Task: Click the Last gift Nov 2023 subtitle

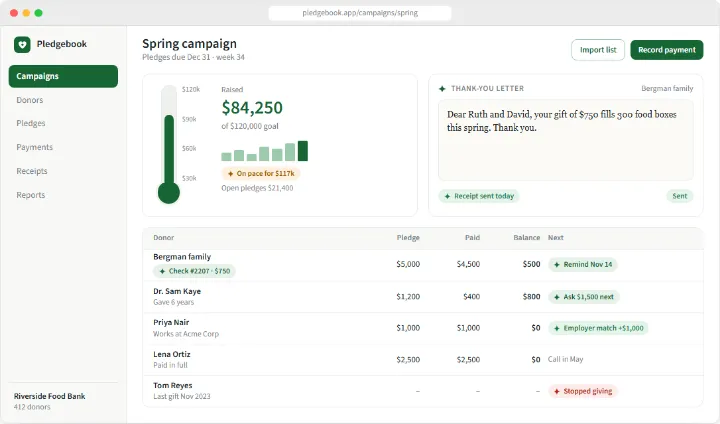Action: (182, 396)
